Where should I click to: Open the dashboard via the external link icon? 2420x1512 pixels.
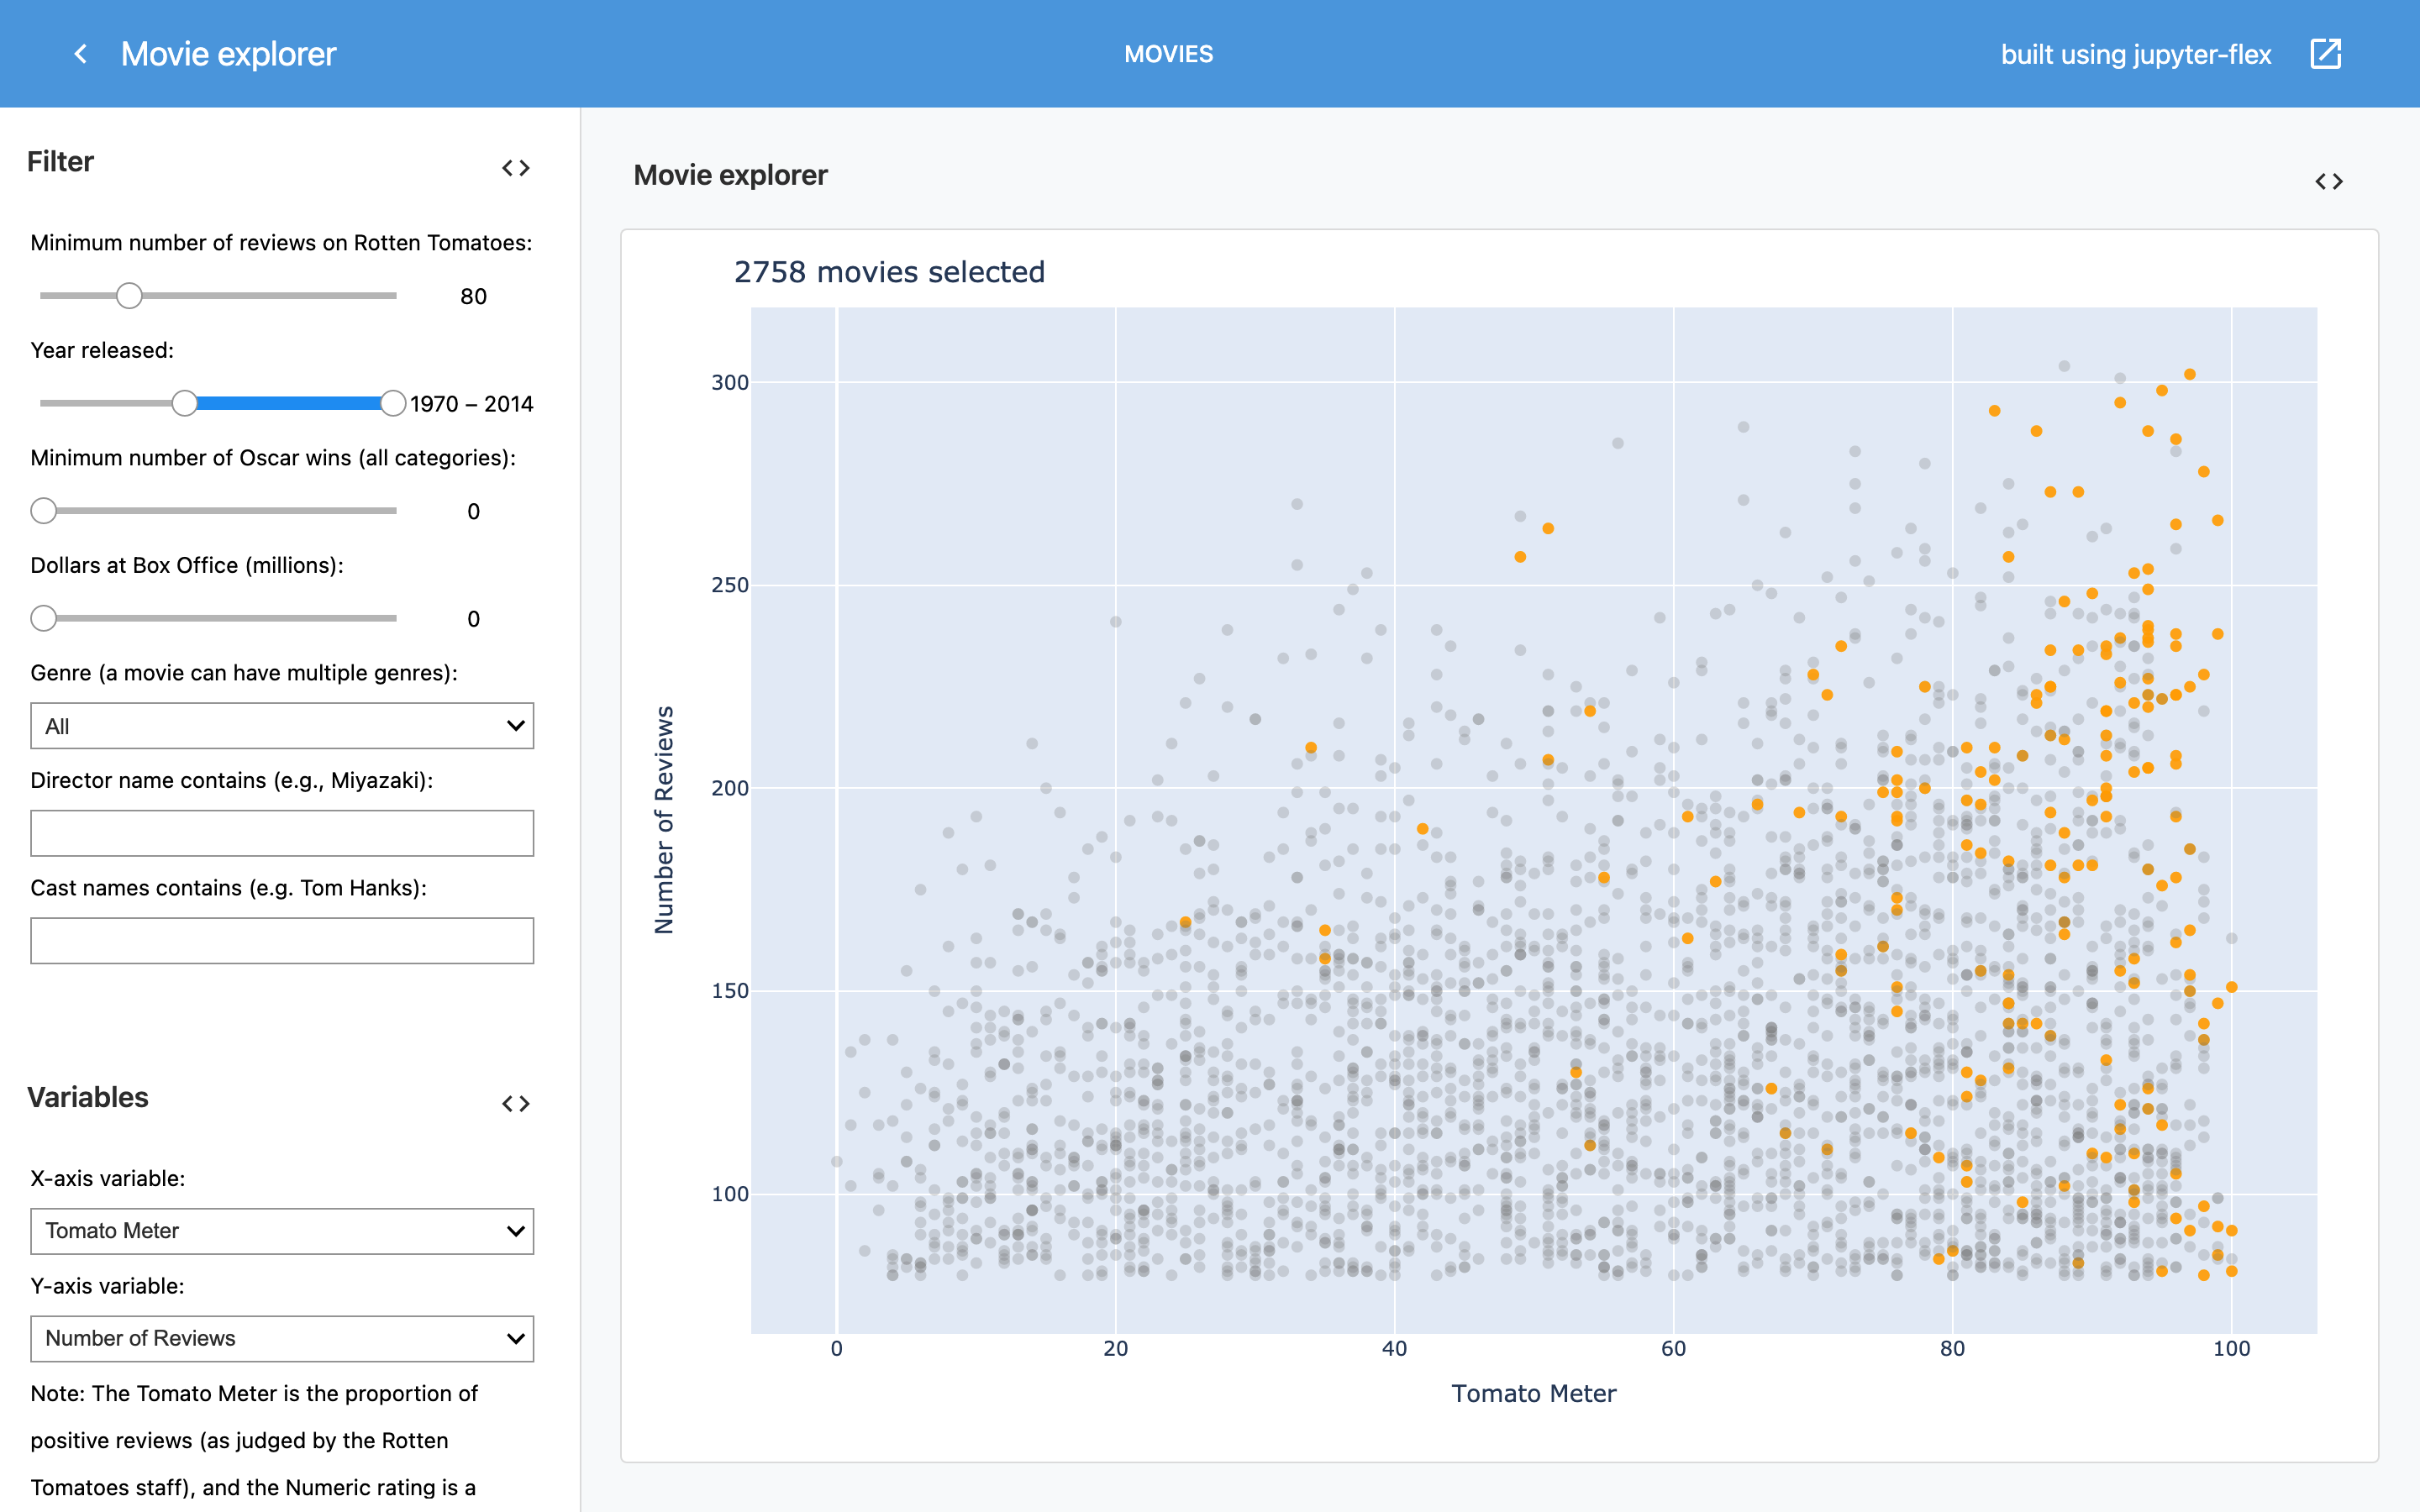[2327, 53]
